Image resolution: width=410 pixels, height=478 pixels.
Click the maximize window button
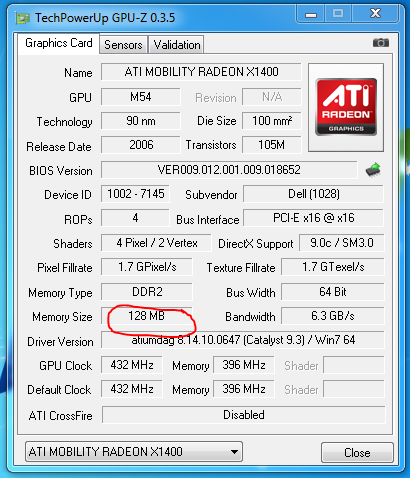[338, 14]
